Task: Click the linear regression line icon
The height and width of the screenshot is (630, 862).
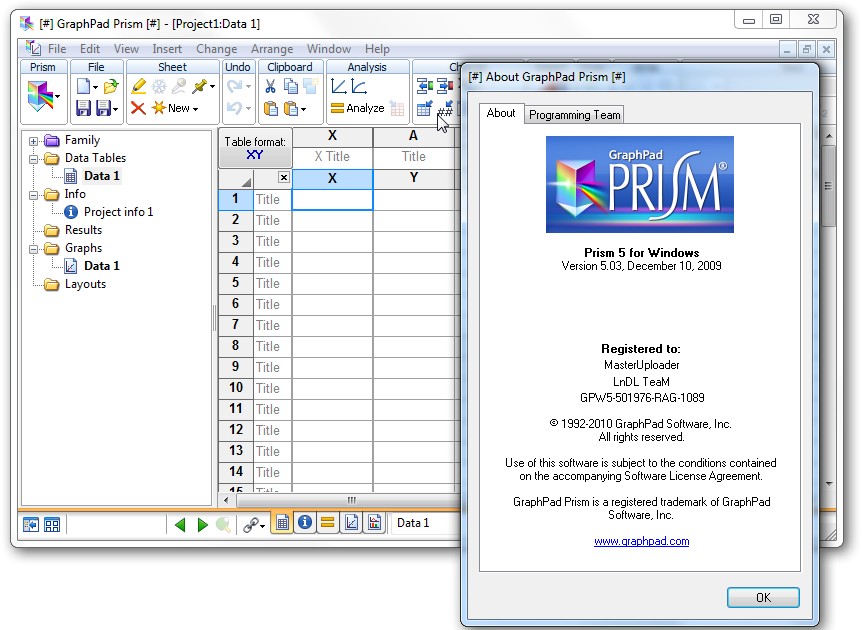Action: [339, 86]
